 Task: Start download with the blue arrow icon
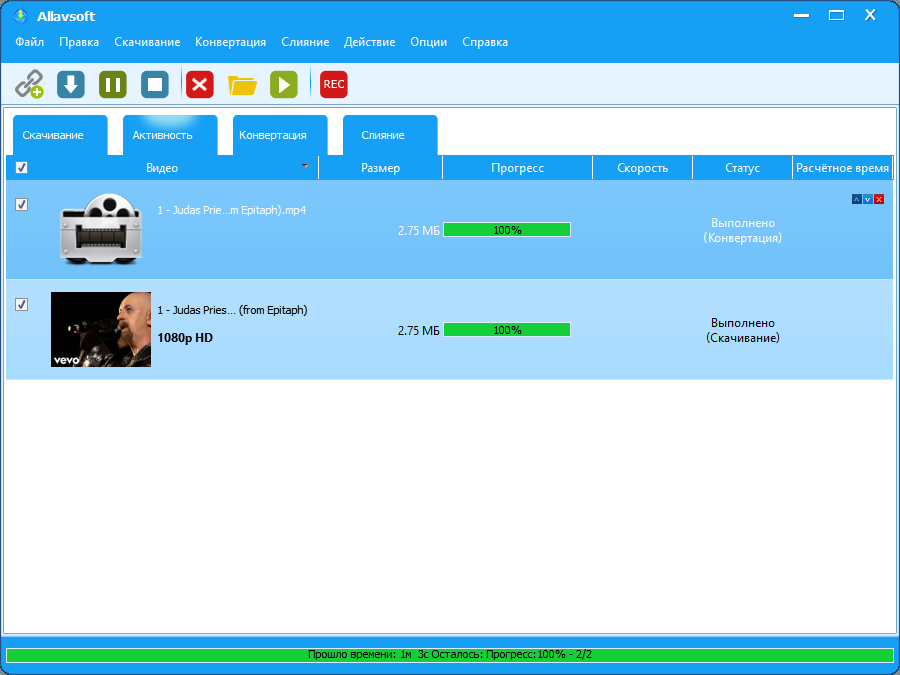(71, 84)
